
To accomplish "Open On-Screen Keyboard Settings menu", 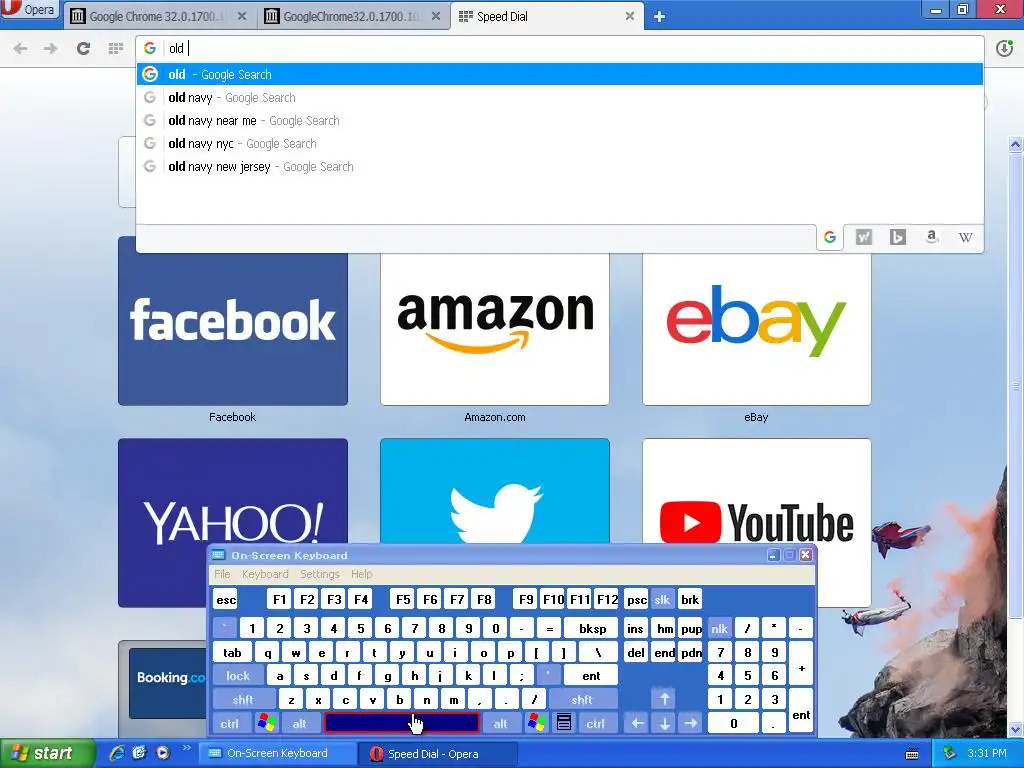I will tap(319, 574).
